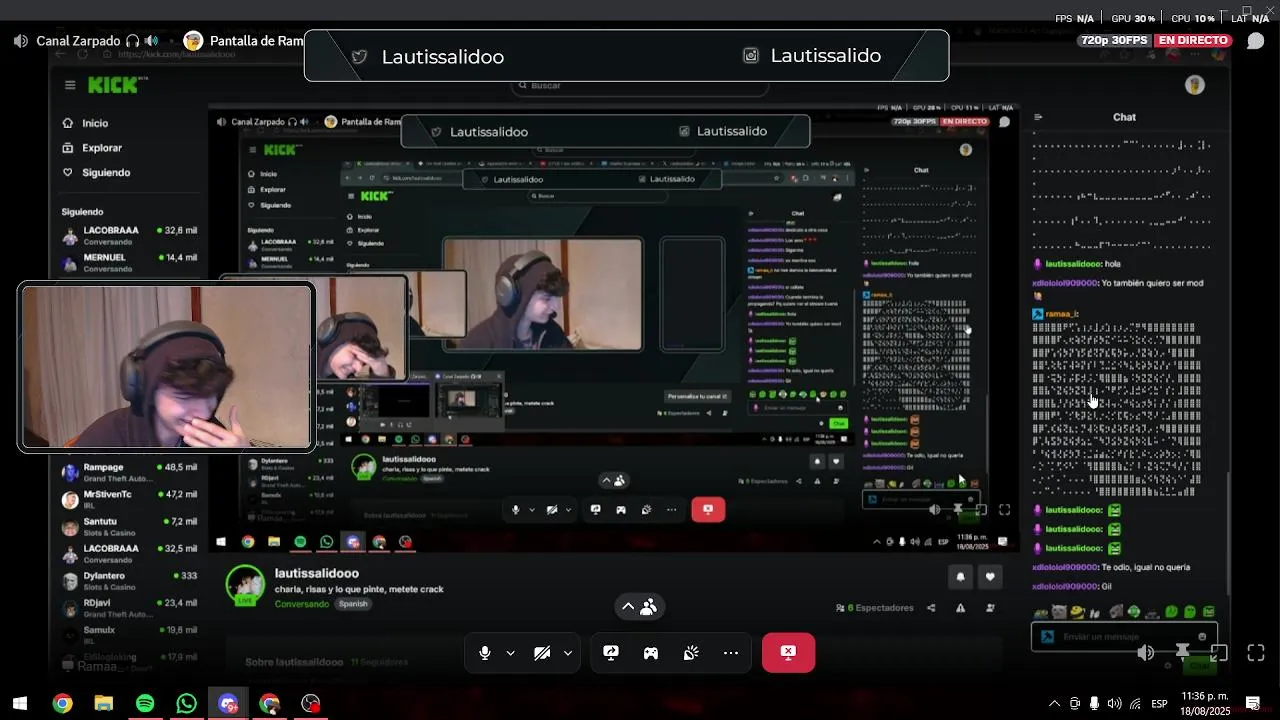Open Samulx channel in sidebar
Image resolution: width=1280 pixels, height=720 pixels.
click(130, 635)
